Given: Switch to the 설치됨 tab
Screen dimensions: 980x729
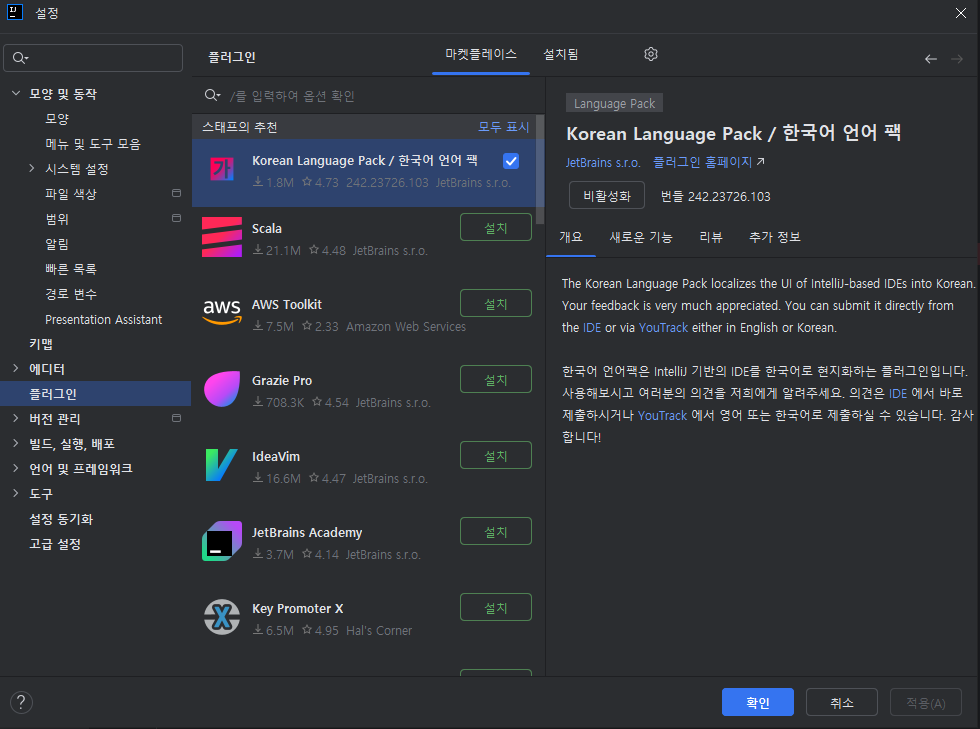Looking at the screenshot, I should click(561, 54).
